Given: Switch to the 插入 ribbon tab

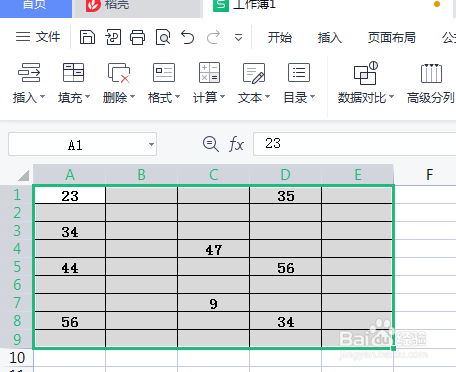Looking at the screenshot, I should [x=330, y=37].
